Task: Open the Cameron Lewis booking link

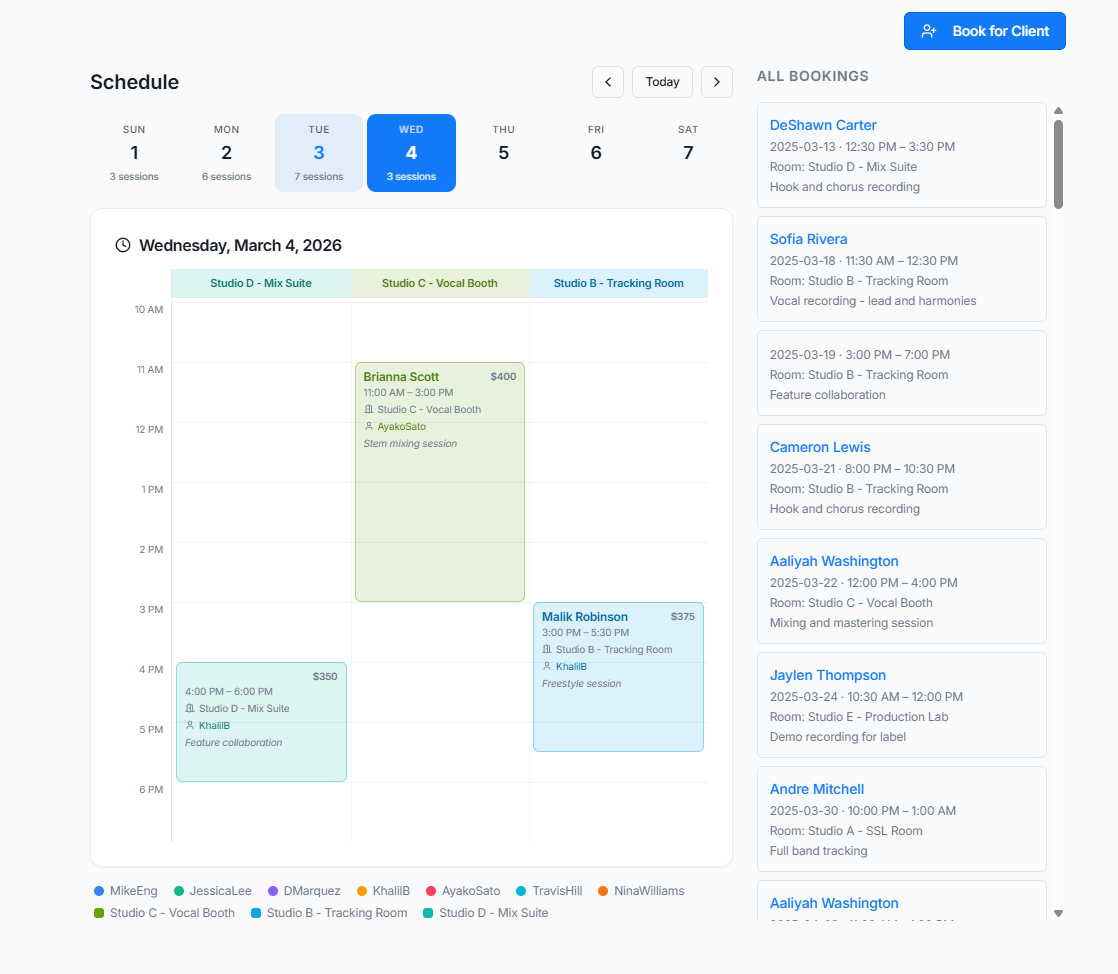Action: click(820, 448)
